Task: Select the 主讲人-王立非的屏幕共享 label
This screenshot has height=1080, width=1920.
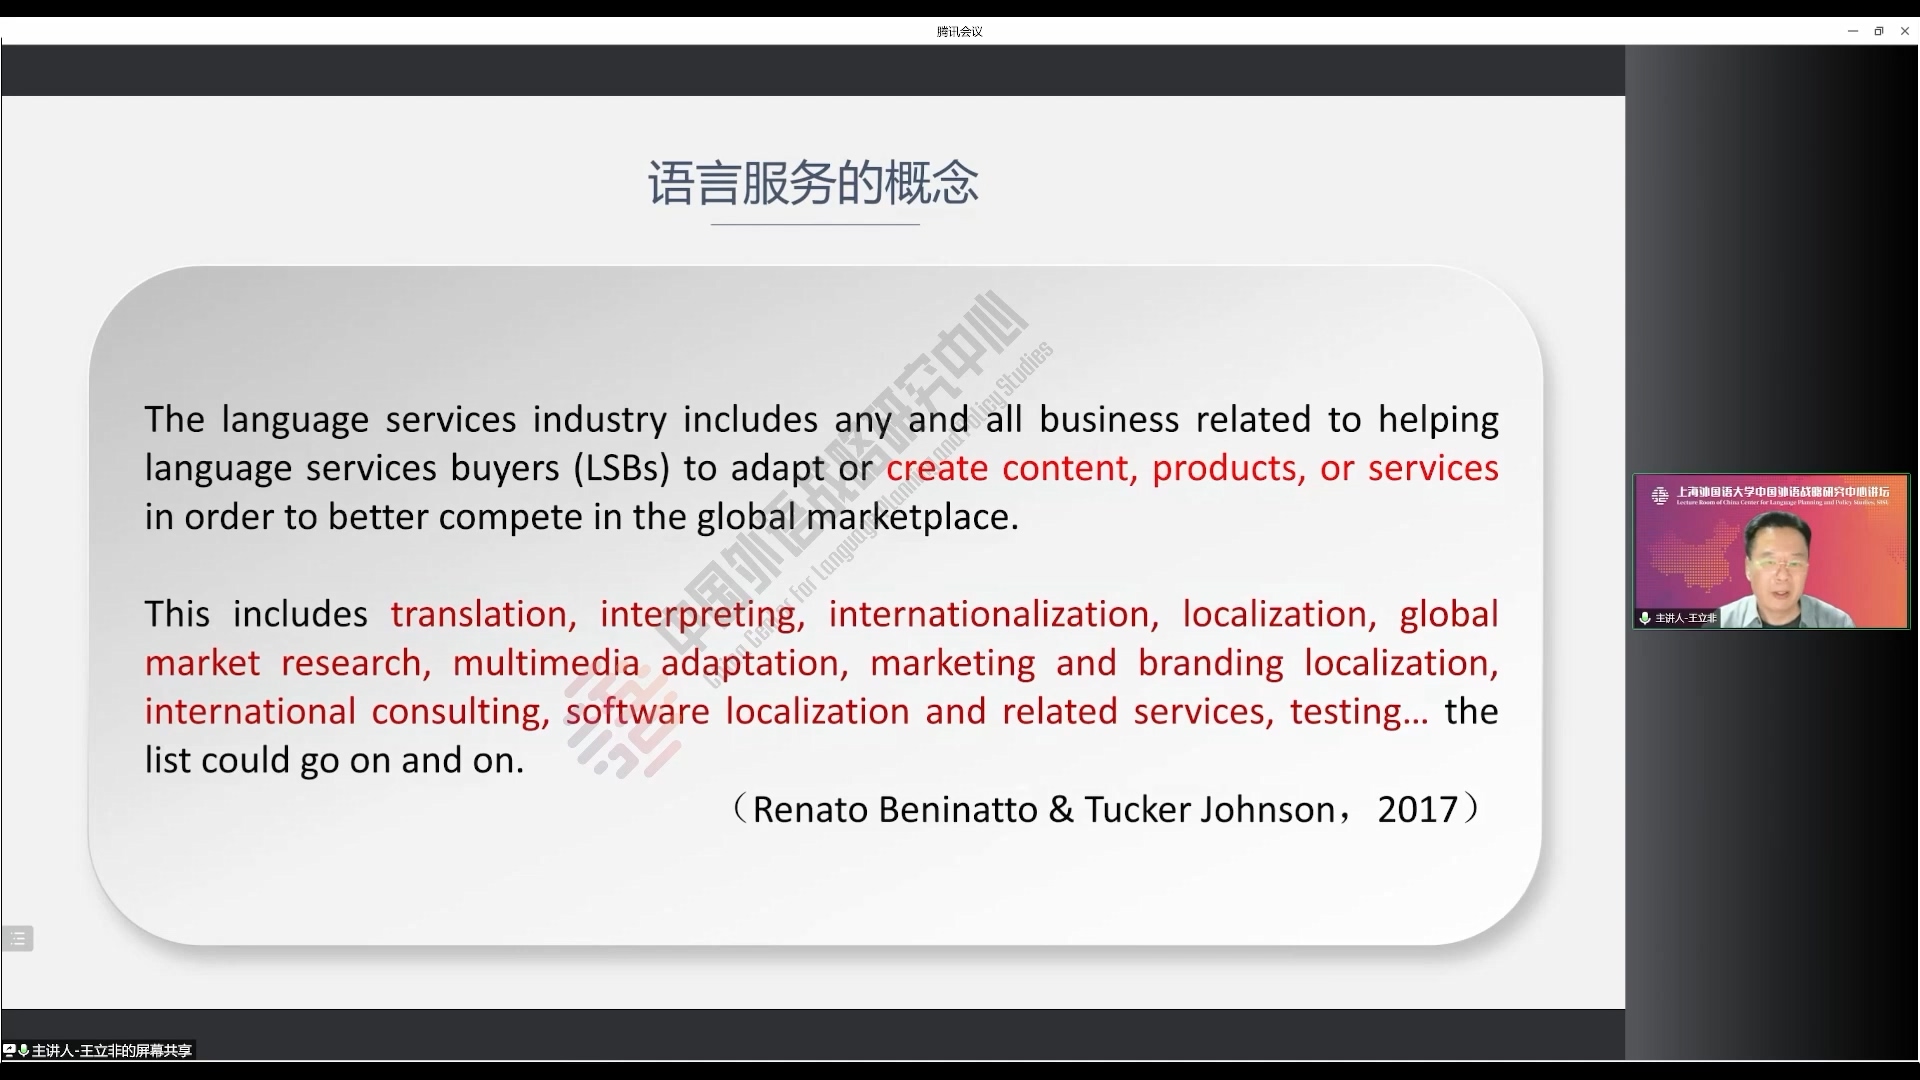Action: point(112,1050)
